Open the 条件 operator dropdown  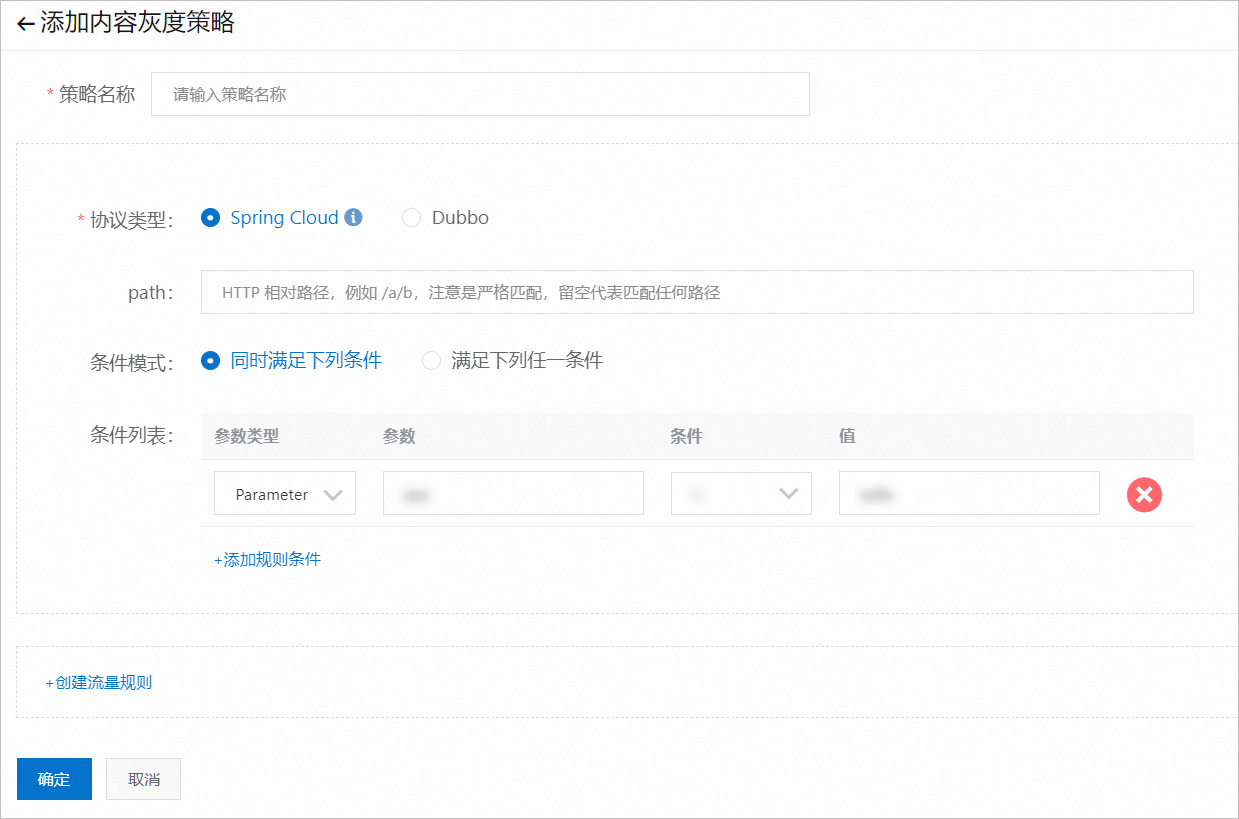pos(740,493)
